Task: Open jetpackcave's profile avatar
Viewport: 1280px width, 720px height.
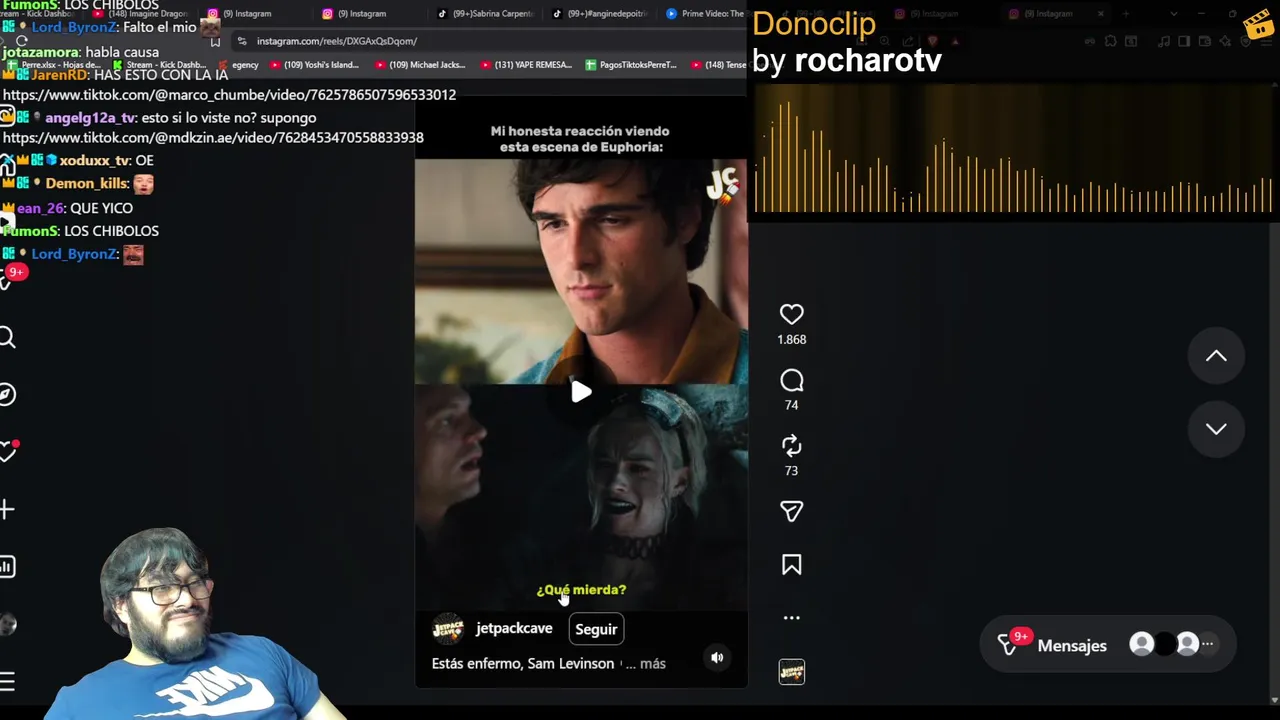Action: pos(448,629)
